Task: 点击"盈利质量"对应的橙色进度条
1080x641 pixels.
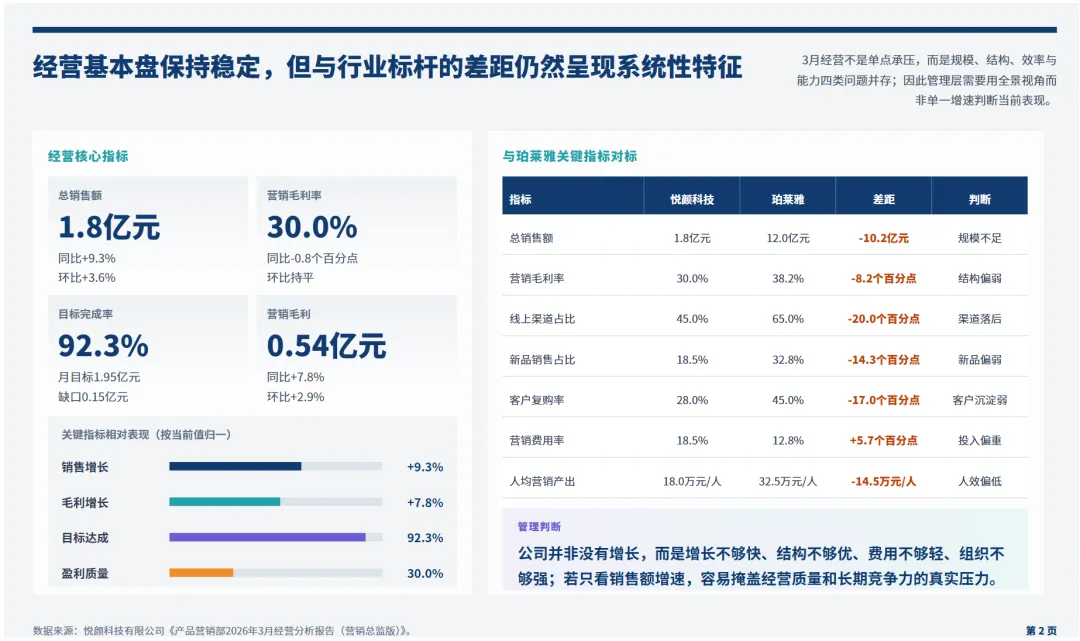Action: coord(200,574)
